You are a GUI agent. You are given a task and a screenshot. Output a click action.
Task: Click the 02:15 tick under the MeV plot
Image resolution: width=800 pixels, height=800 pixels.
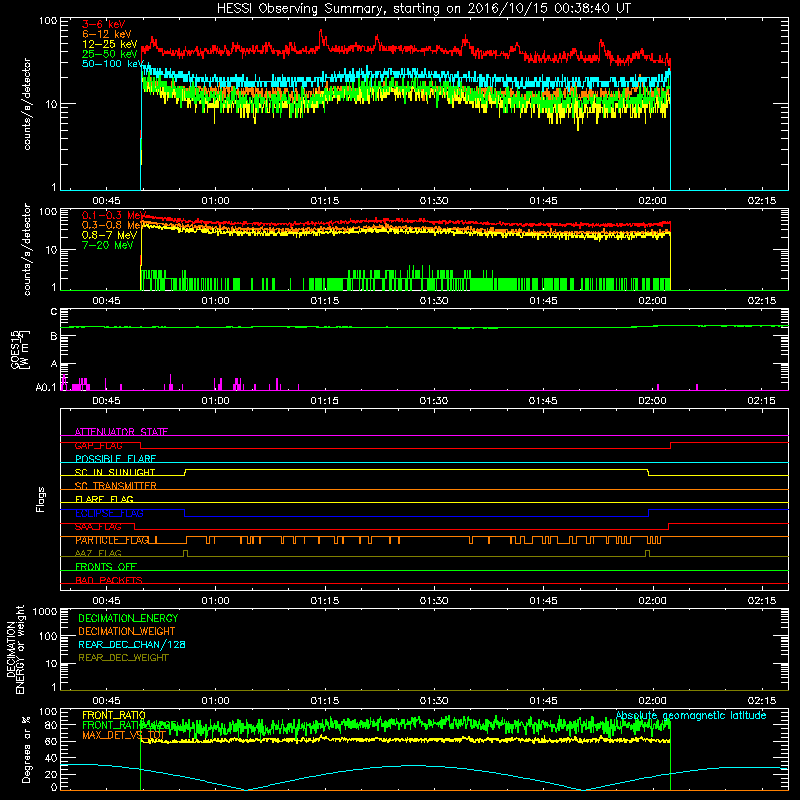[762, 301]
